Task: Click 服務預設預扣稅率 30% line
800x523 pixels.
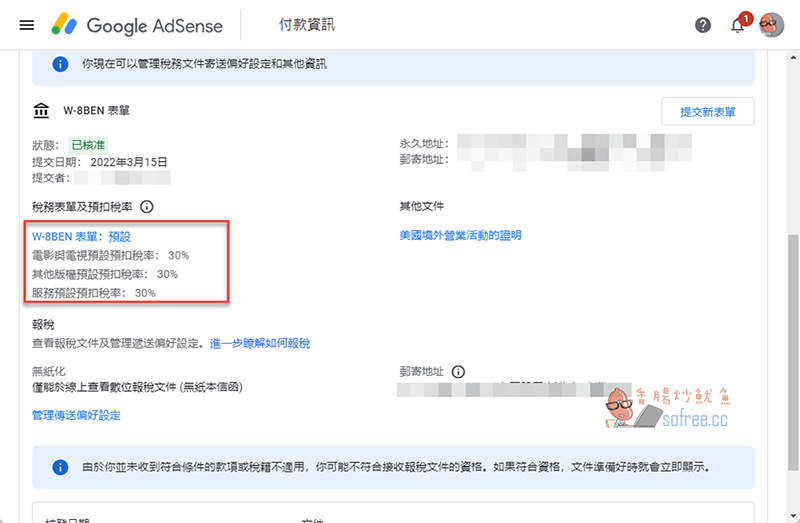Action: [94, 293]
